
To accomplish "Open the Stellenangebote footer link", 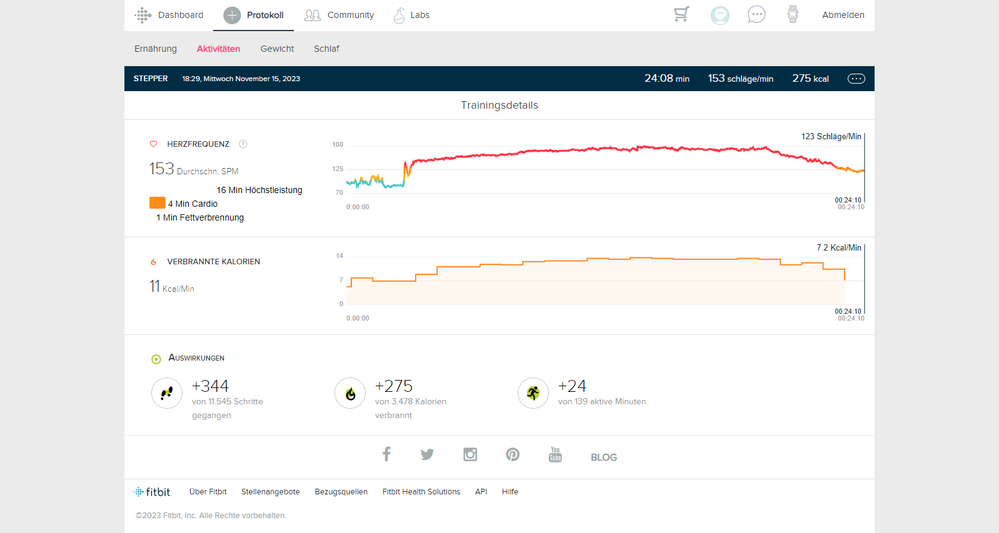I will tap(270, 492).
